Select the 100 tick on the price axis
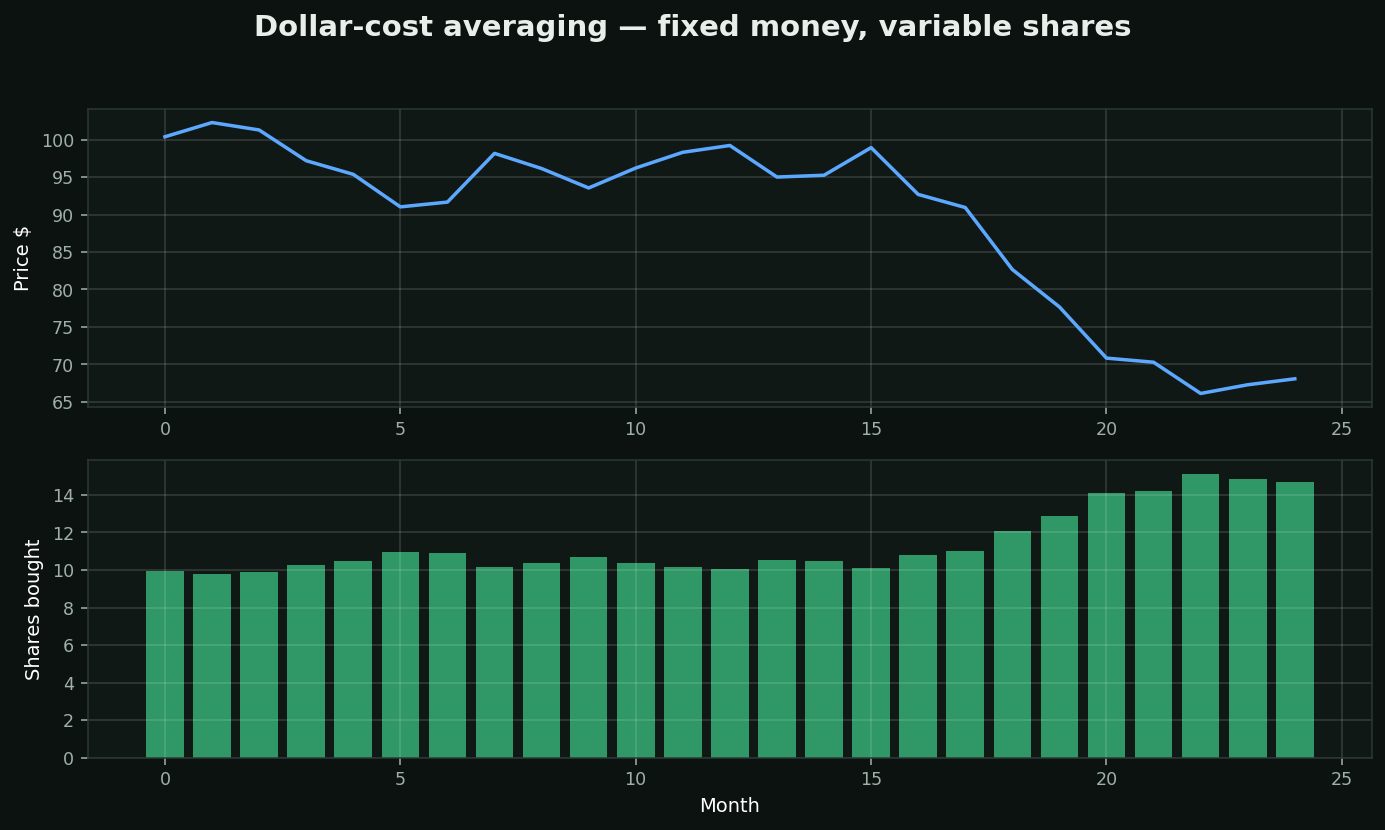 click(x=58, y=140)
